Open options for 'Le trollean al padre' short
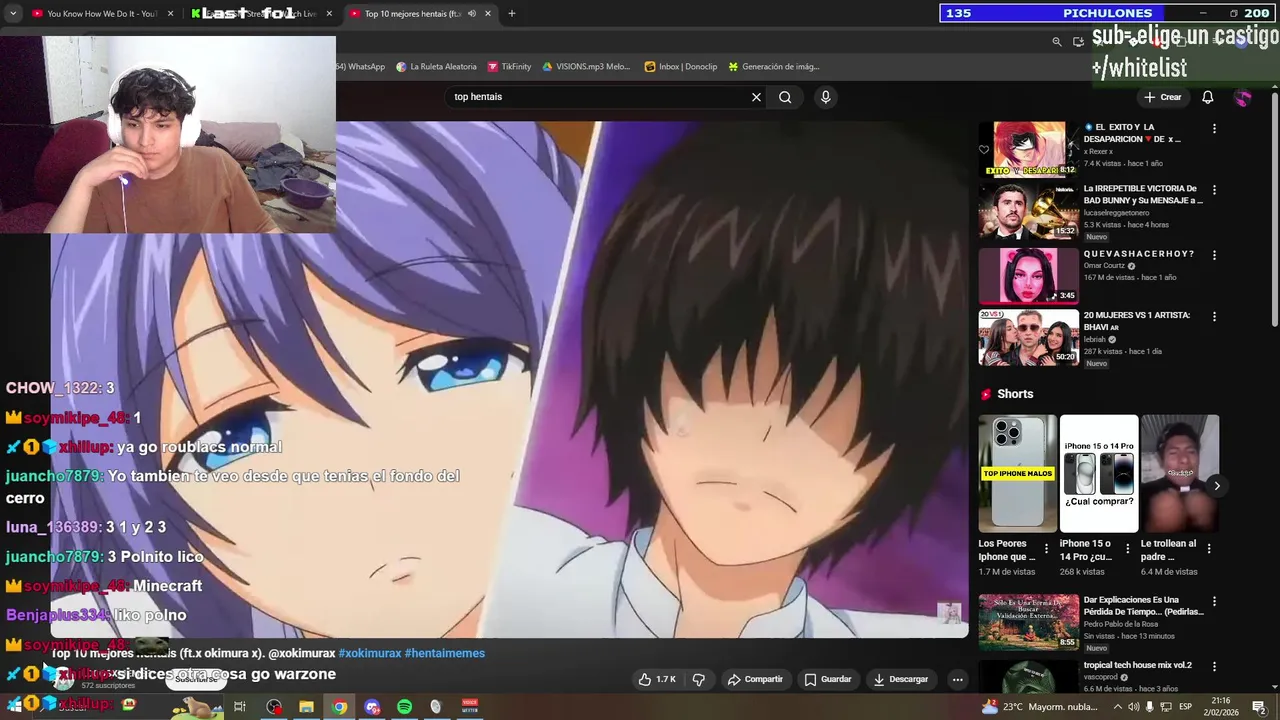The image size is (1280, 720). pos(1209,549)
